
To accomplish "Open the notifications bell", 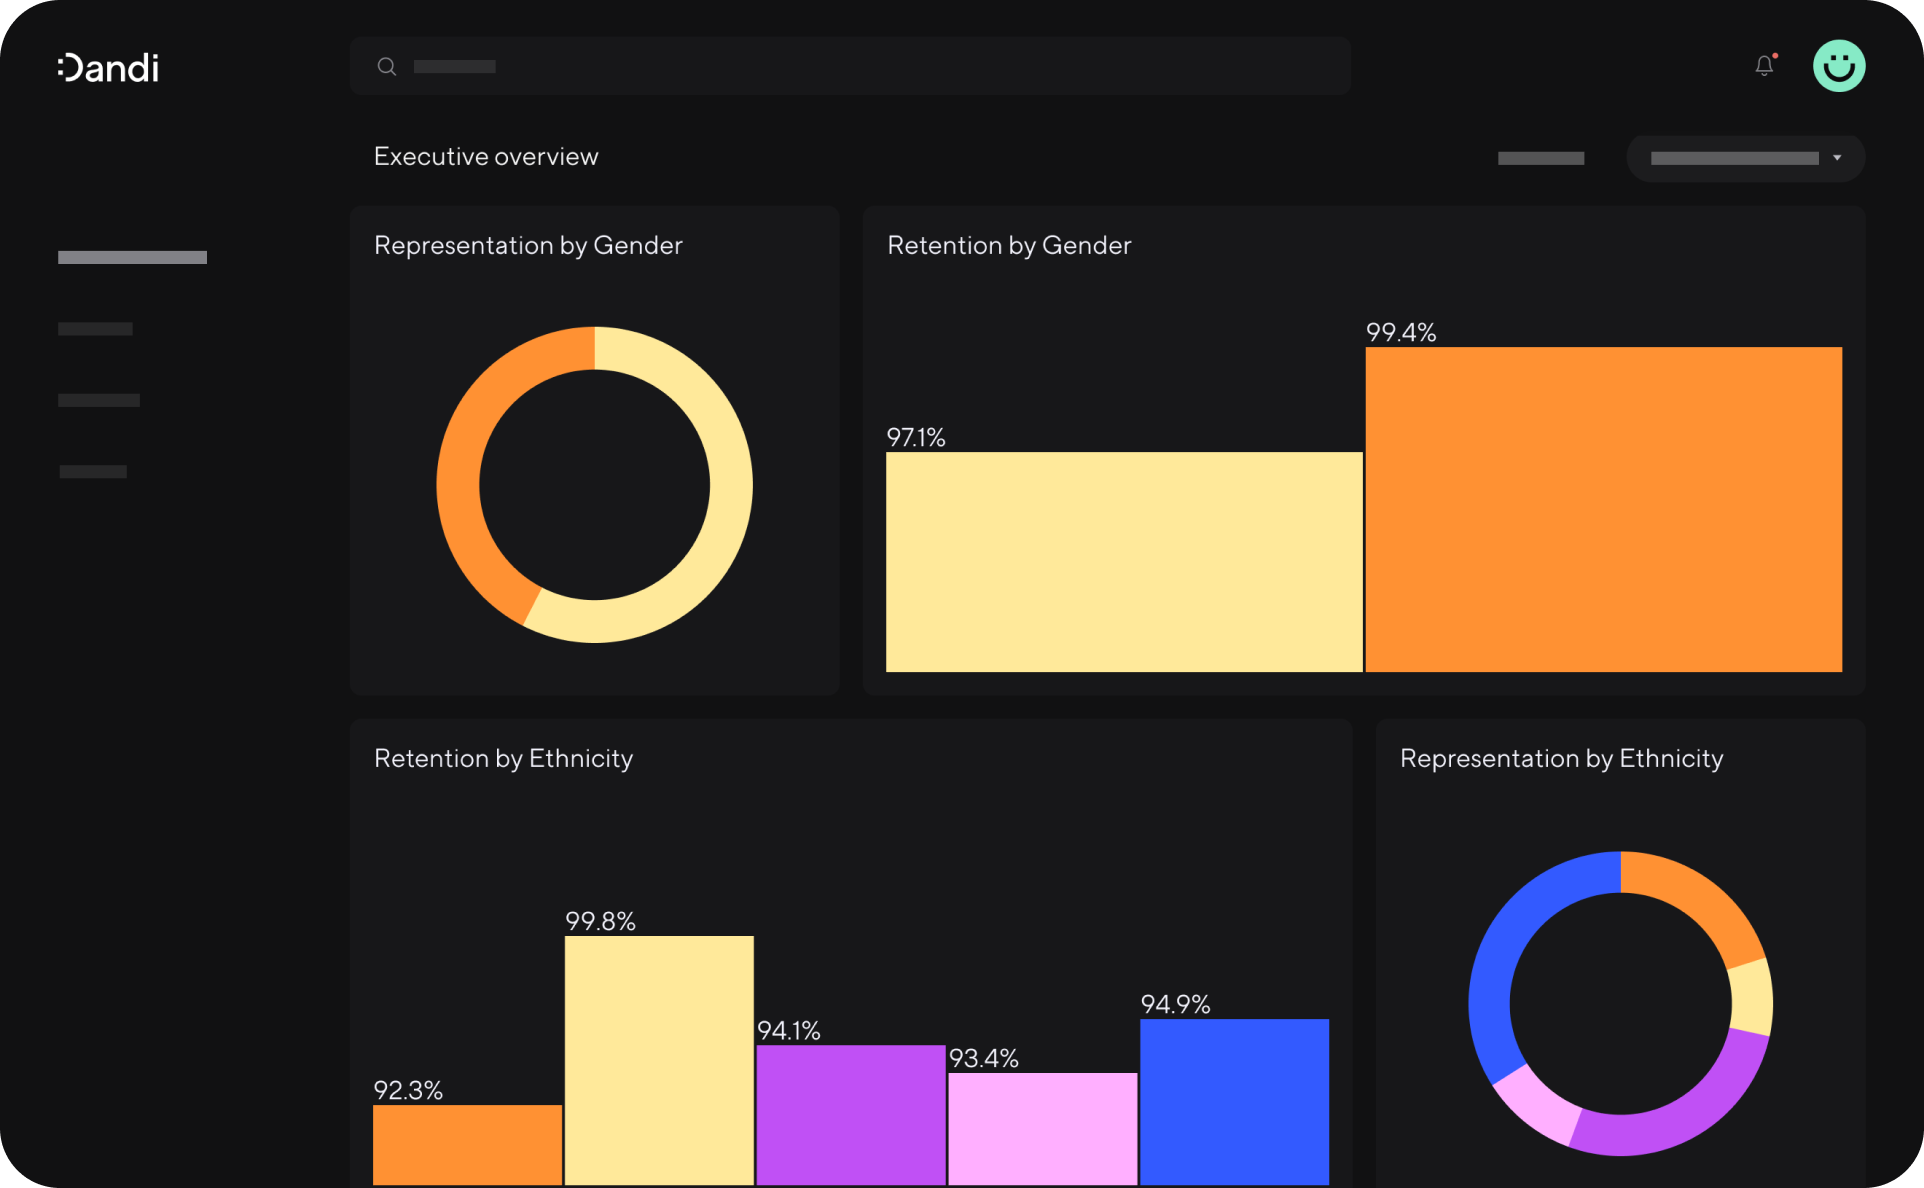I will (1764, 66).
